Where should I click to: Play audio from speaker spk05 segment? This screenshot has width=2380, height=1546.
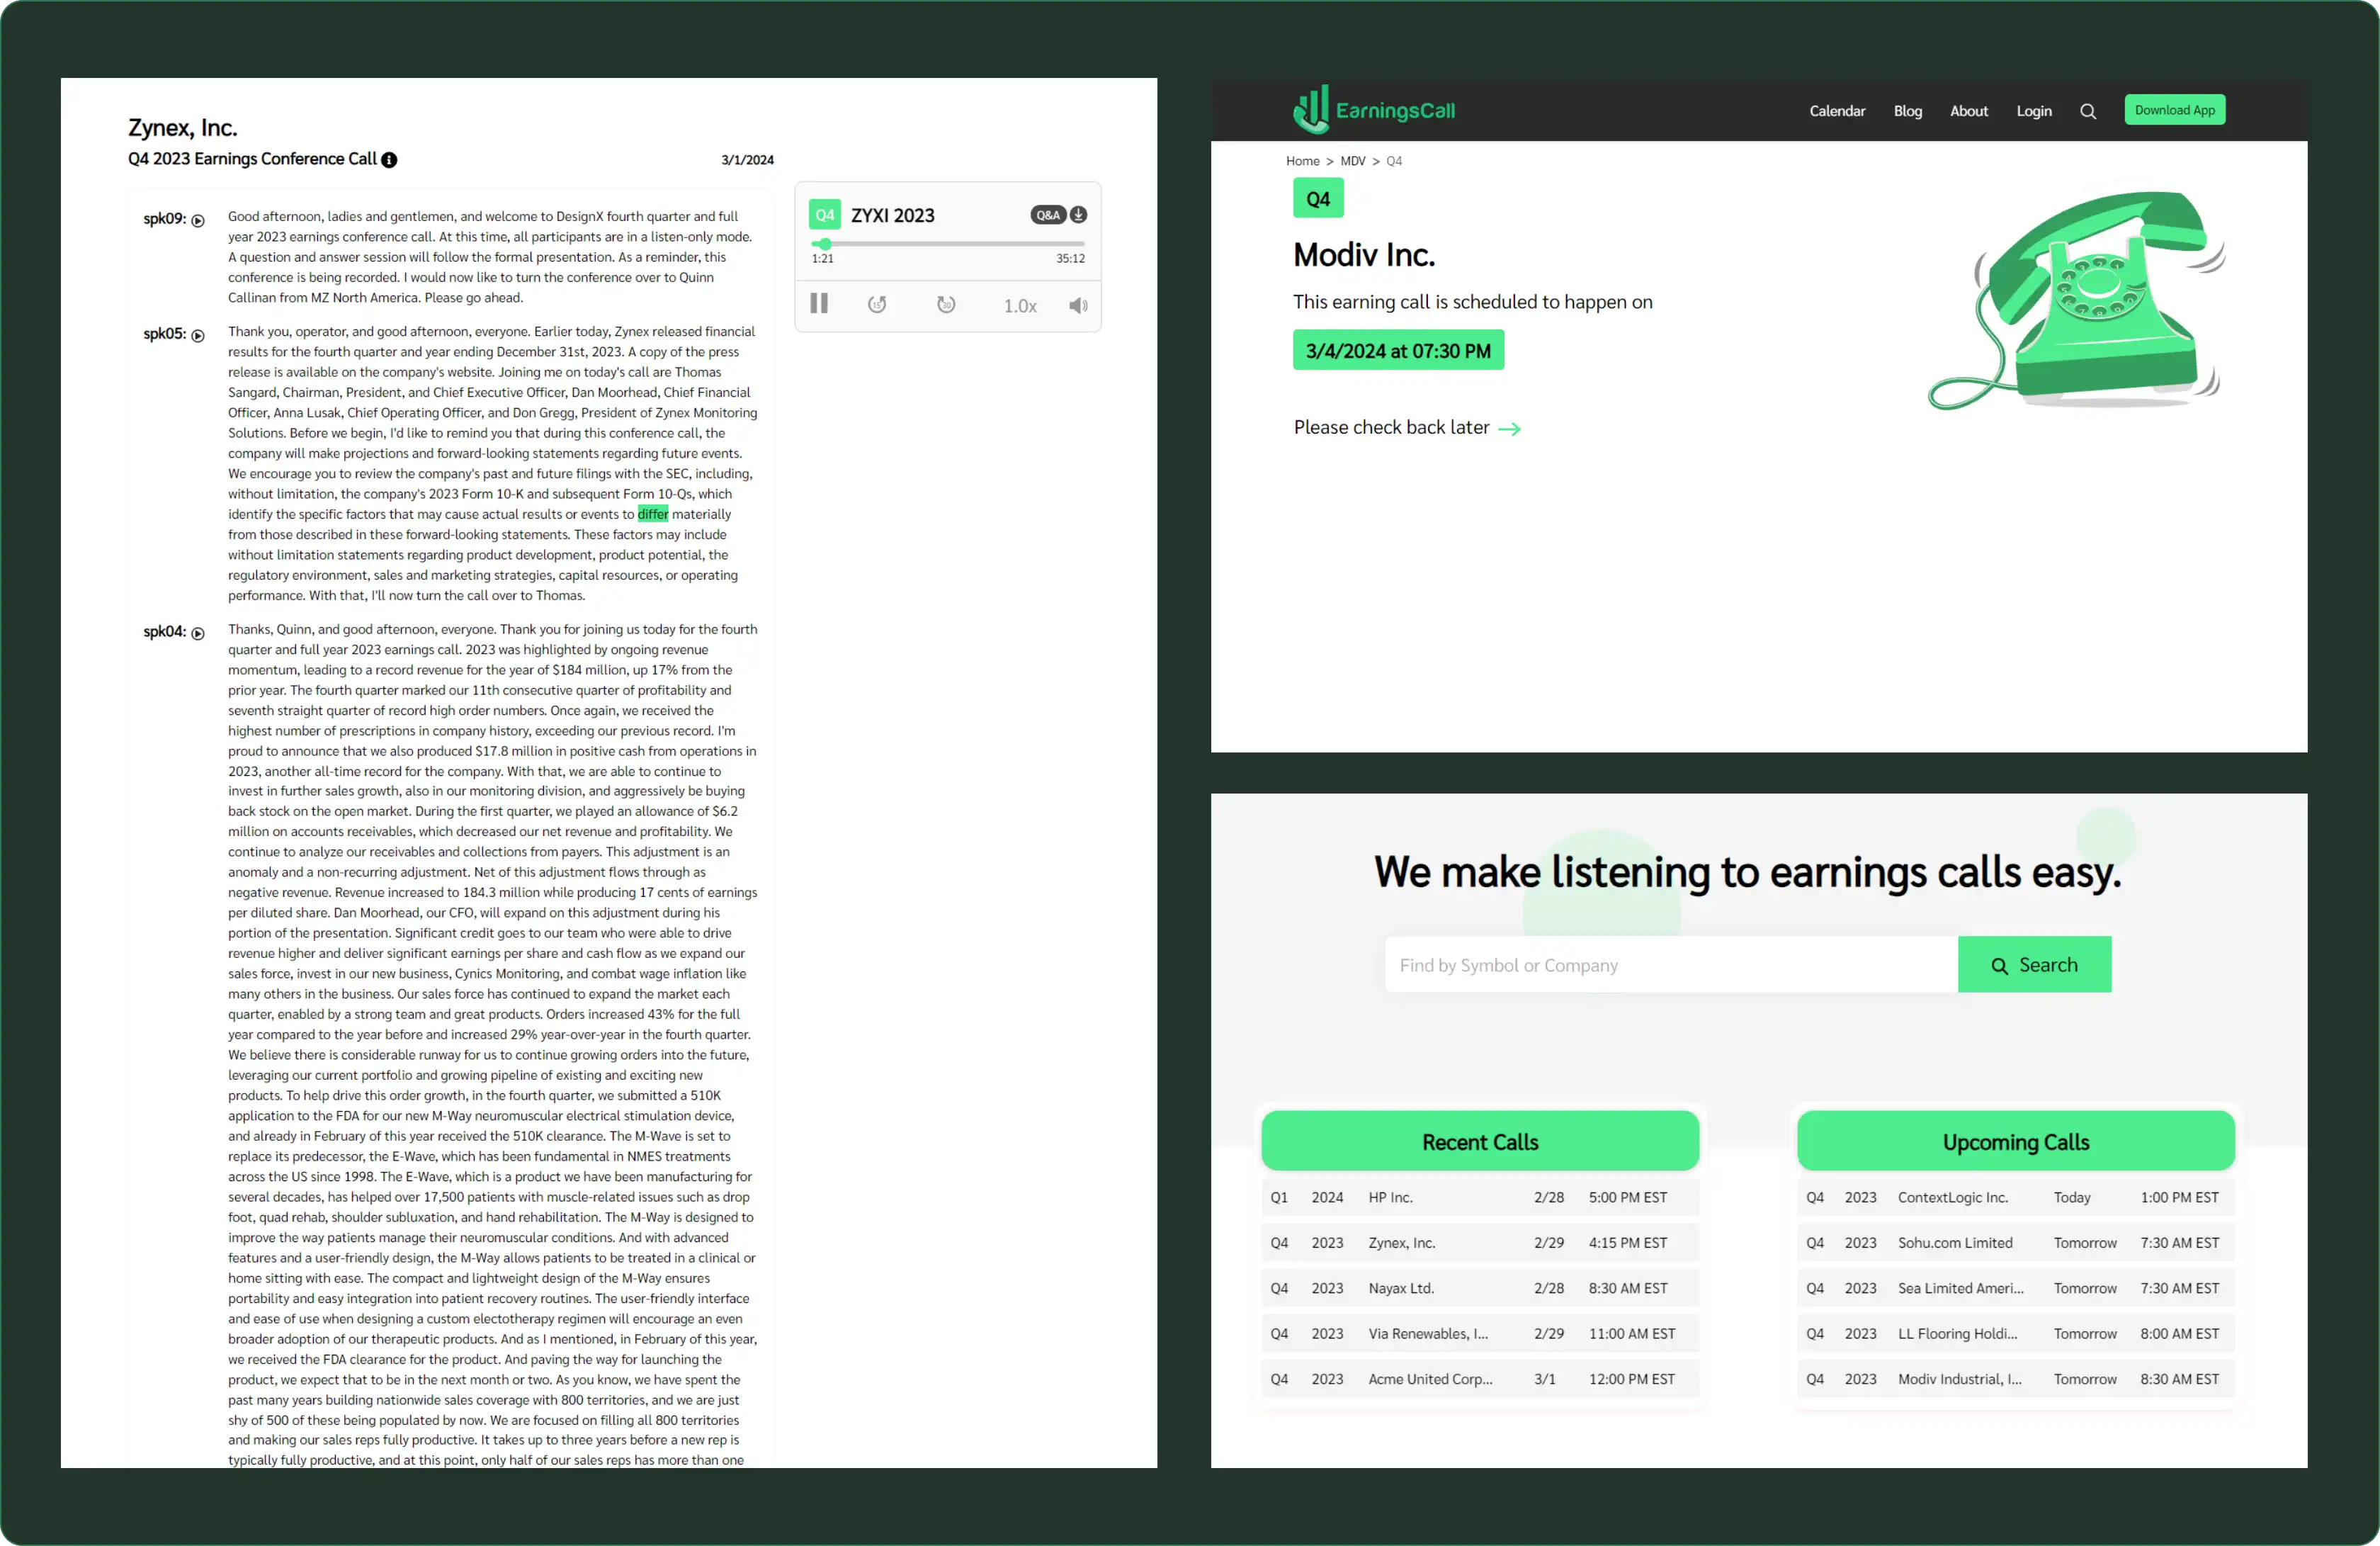coord(198,336)
